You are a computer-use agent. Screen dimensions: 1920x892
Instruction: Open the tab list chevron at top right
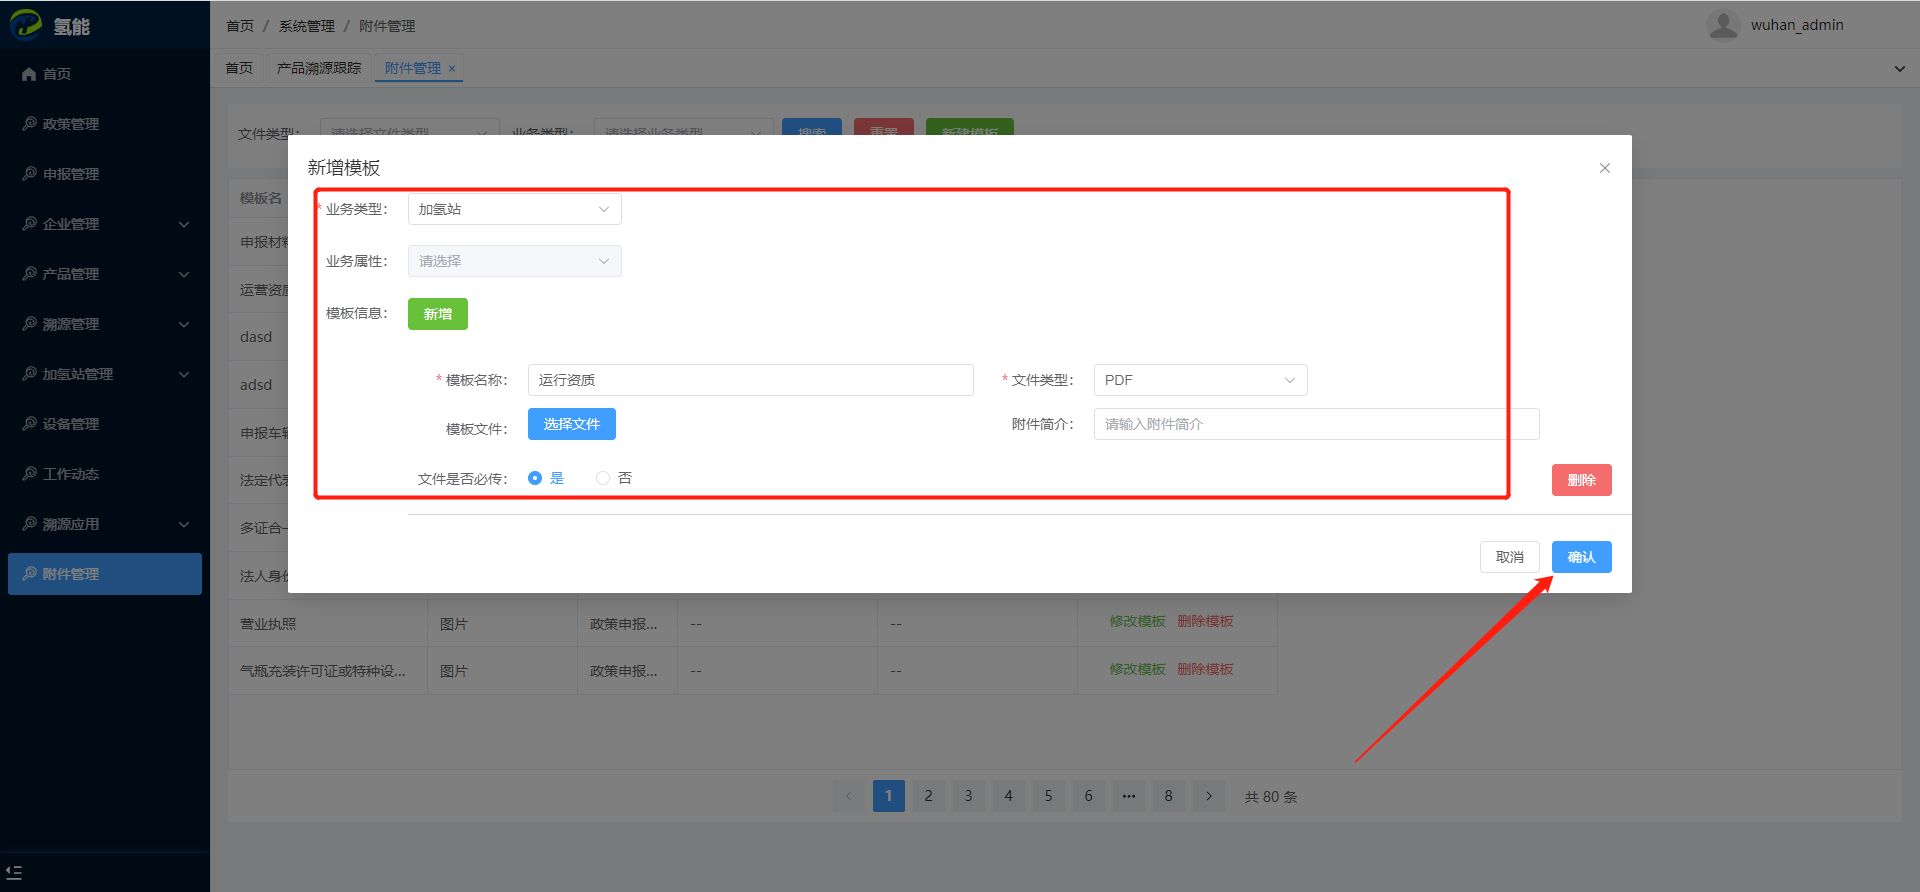pyautogui.click(x=1899, y=69)
